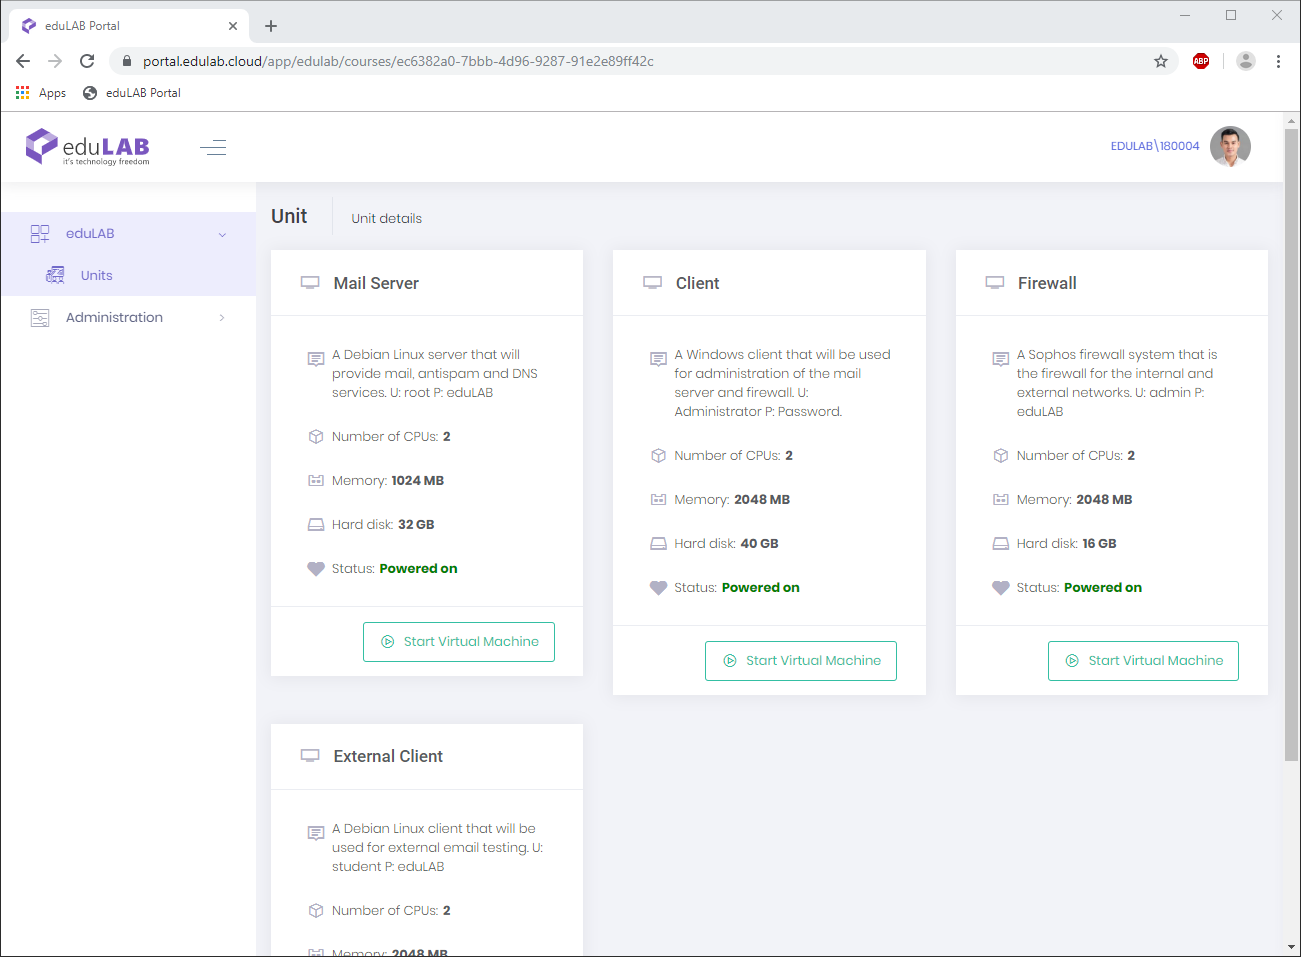
Task: Expand the Administration sidebar section
Action: (114, 317)
